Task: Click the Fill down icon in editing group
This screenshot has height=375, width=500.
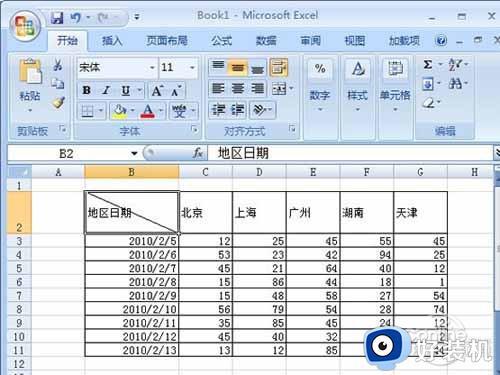Action: [x=428, y=83]
